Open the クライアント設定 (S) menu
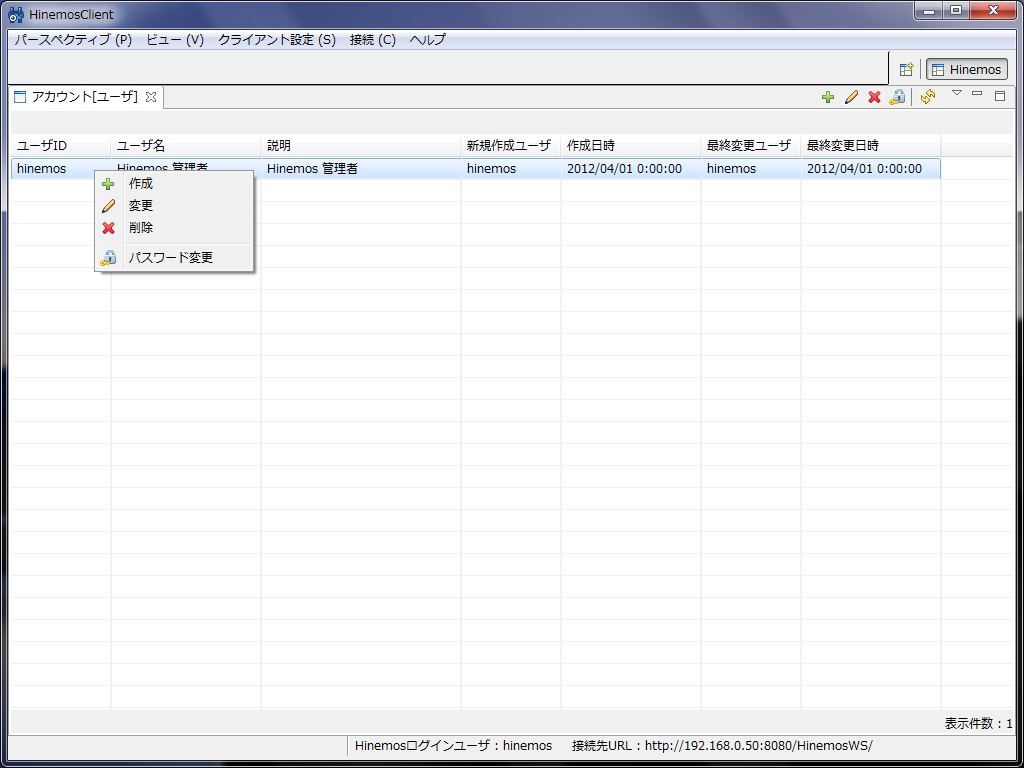The image size is (1024, 768). click(277, 40)
